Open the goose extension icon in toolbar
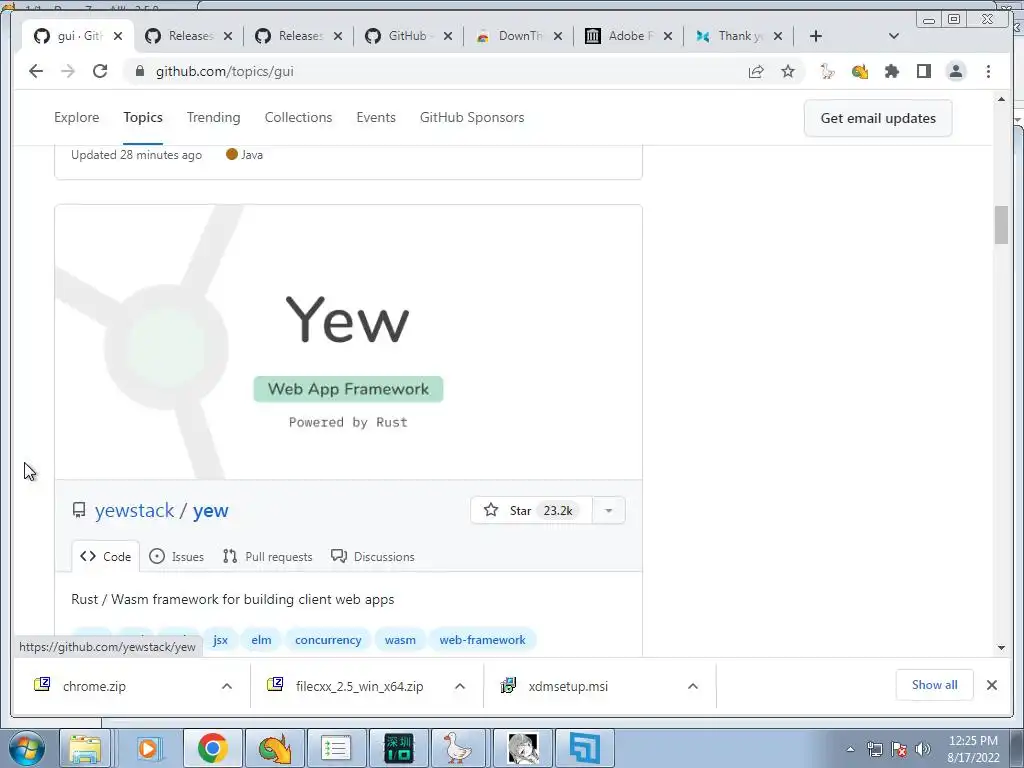Viewport: 1024px width, 768px height. click(x=827, y=71)
